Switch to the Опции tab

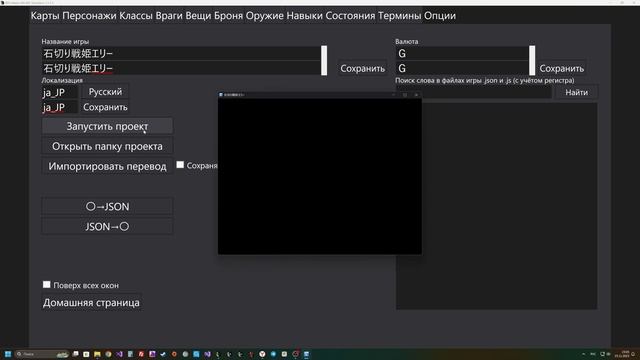440,16
